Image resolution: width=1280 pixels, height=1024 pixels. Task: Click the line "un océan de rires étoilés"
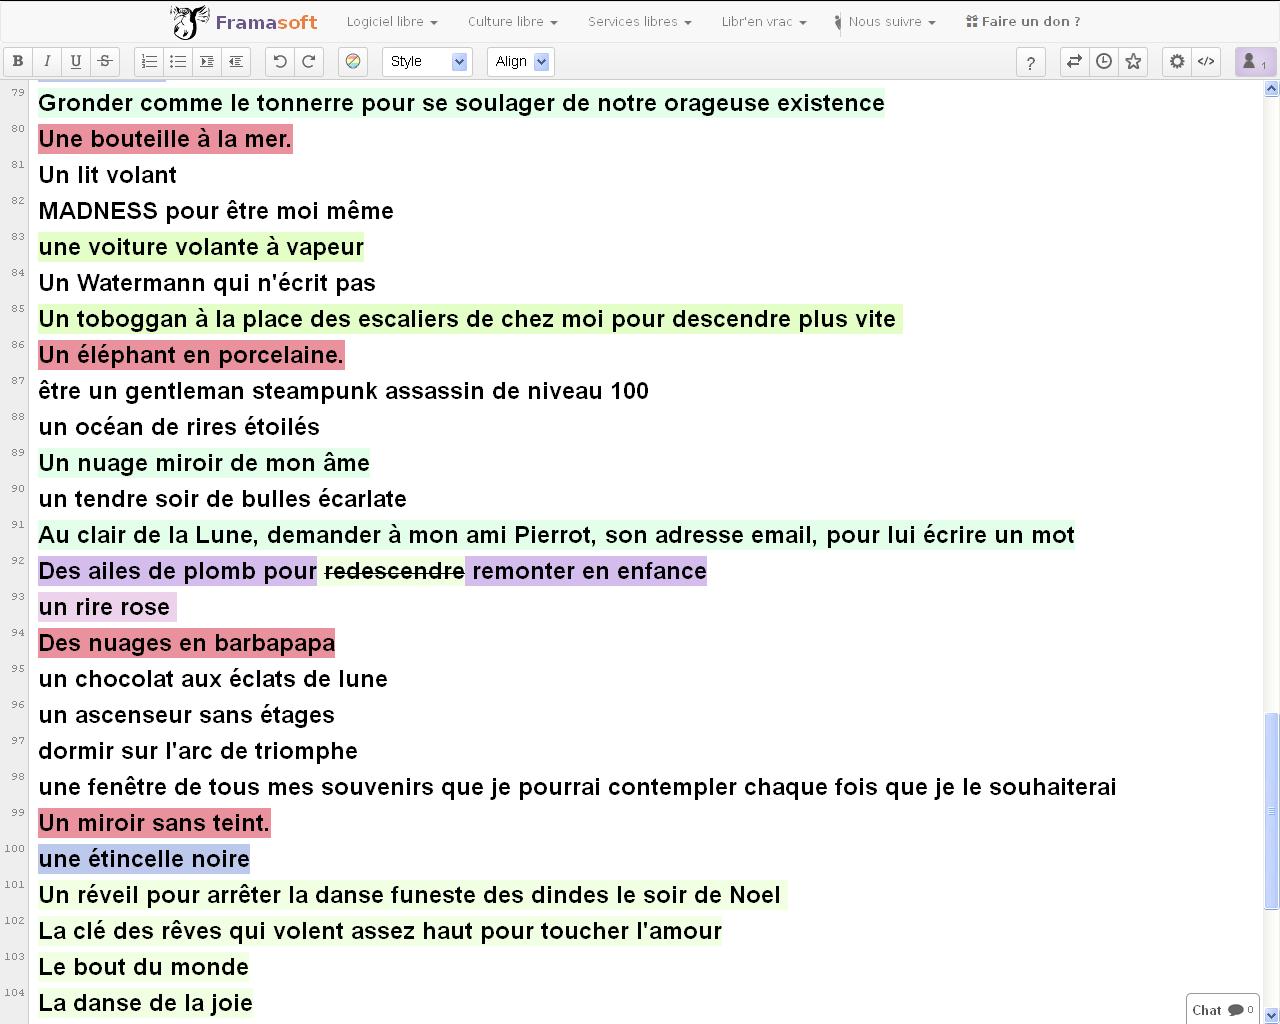(x=179, y=427)
